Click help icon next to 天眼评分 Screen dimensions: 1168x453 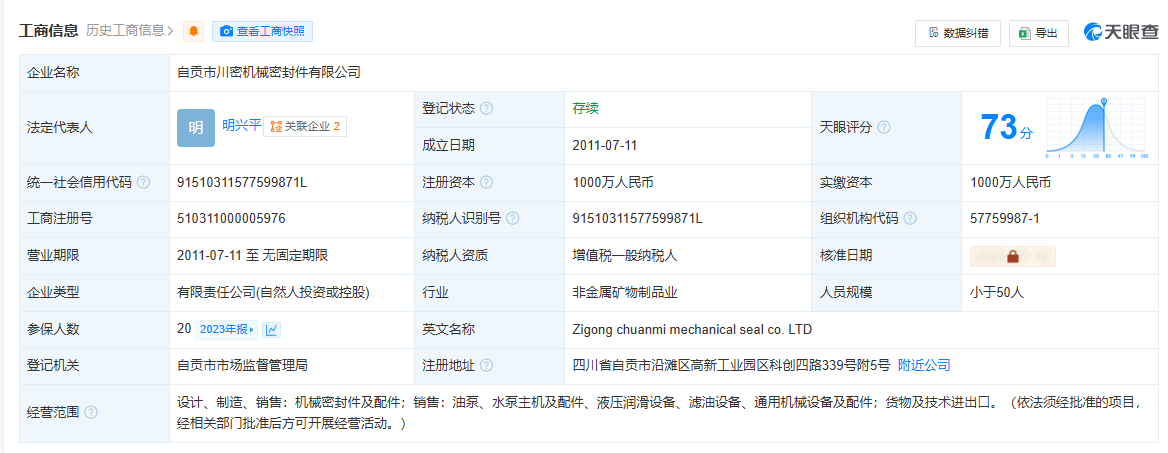point(883,127)
